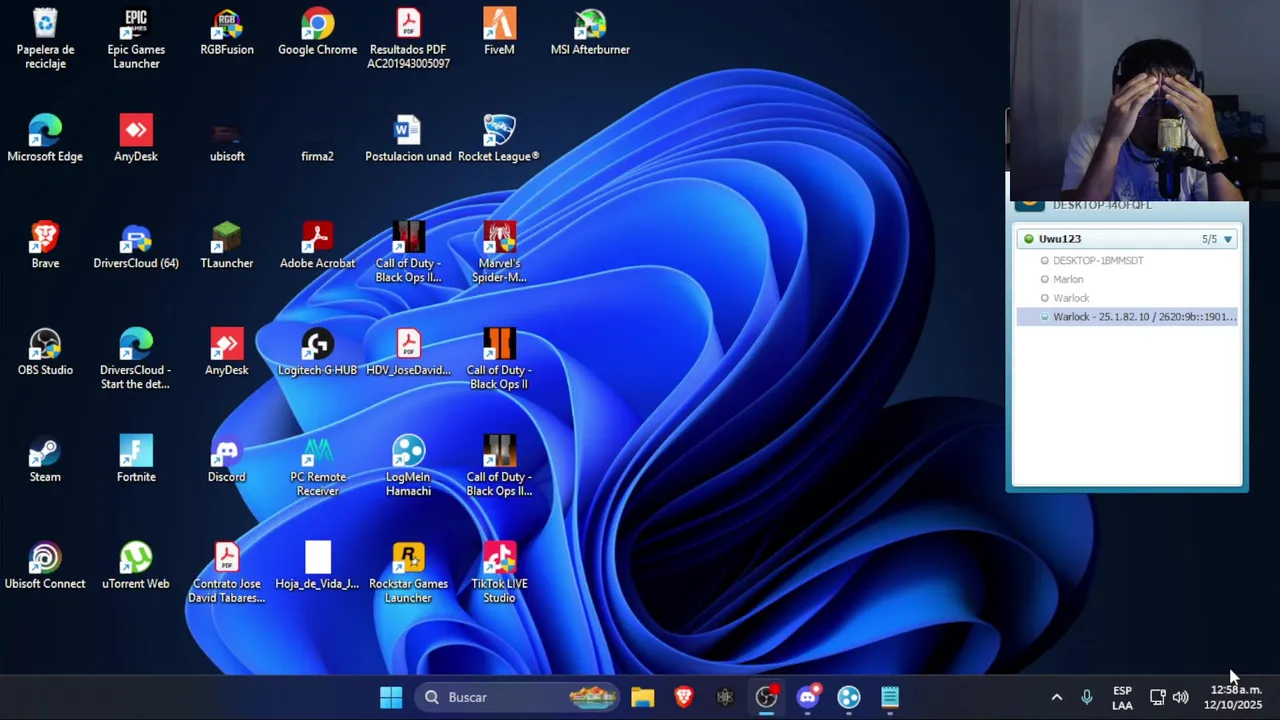Open the Windows Start menu
The height and width of the screenshot is (720, 1280).
coord(391,697)
